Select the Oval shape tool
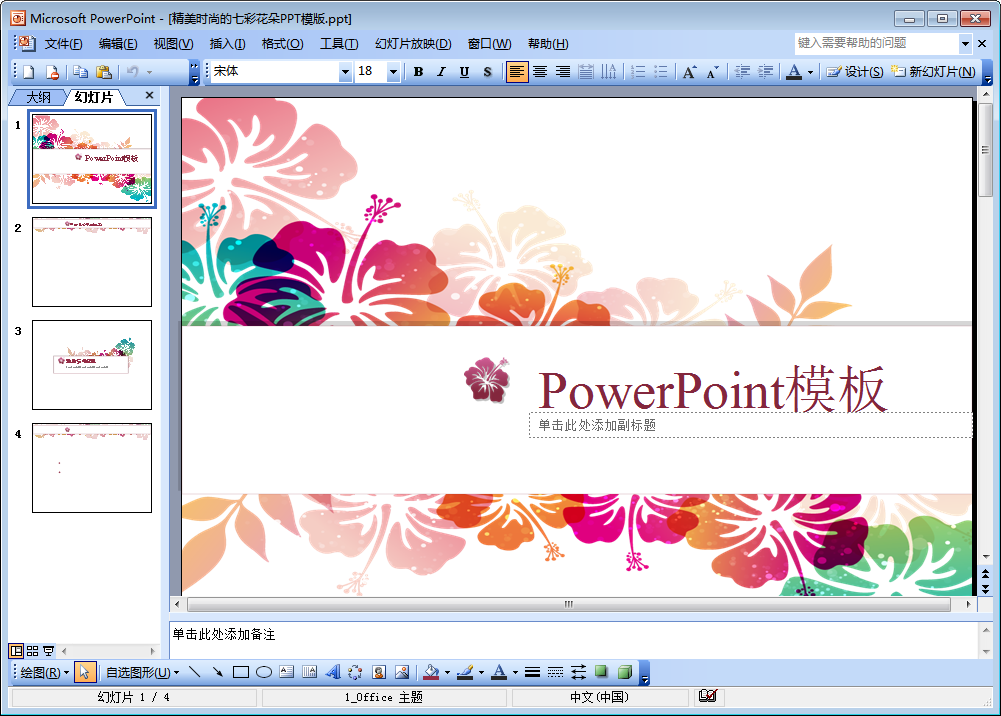This screenshot has width=1001, height=716. tap(264, 671)
